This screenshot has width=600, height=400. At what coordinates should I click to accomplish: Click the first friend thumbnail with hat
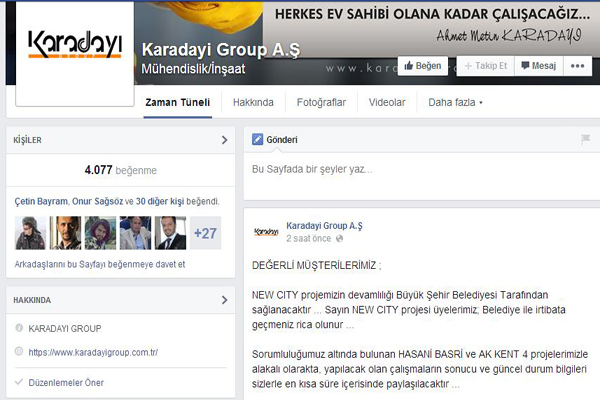click(x=30, y=233)
